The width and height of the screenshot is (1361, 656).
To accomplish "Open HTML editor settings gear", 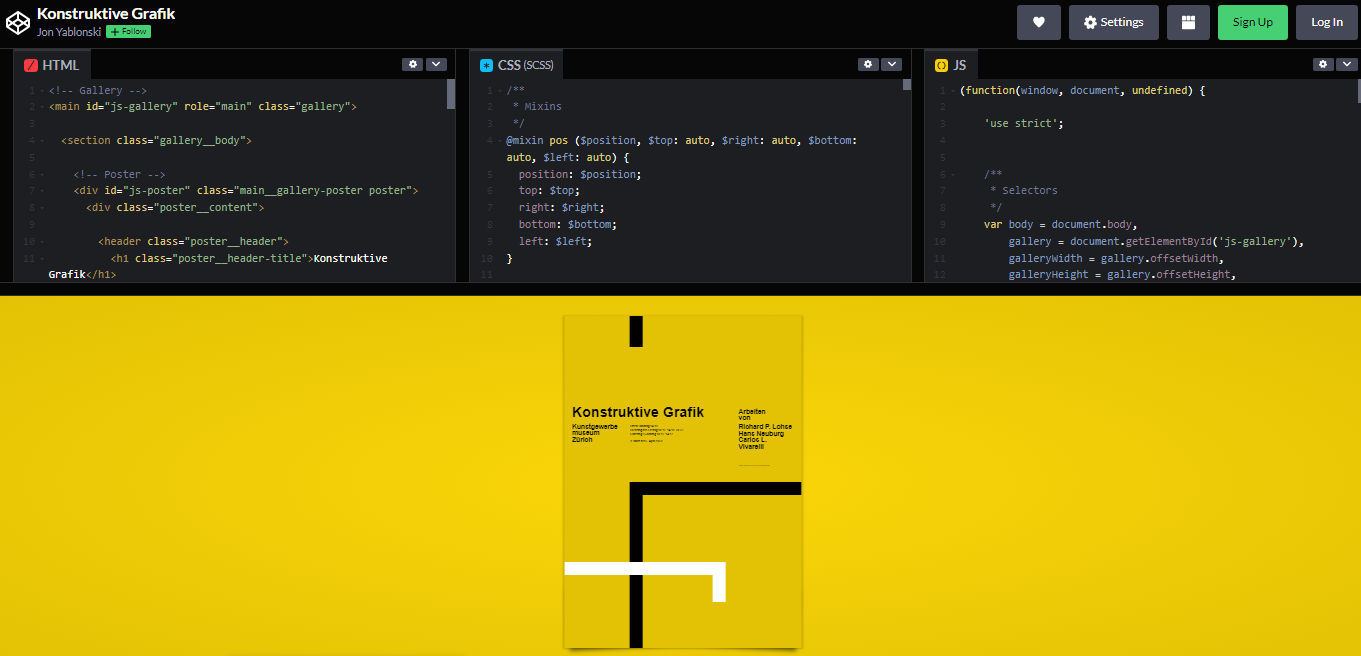I will (x=413, y=64).
